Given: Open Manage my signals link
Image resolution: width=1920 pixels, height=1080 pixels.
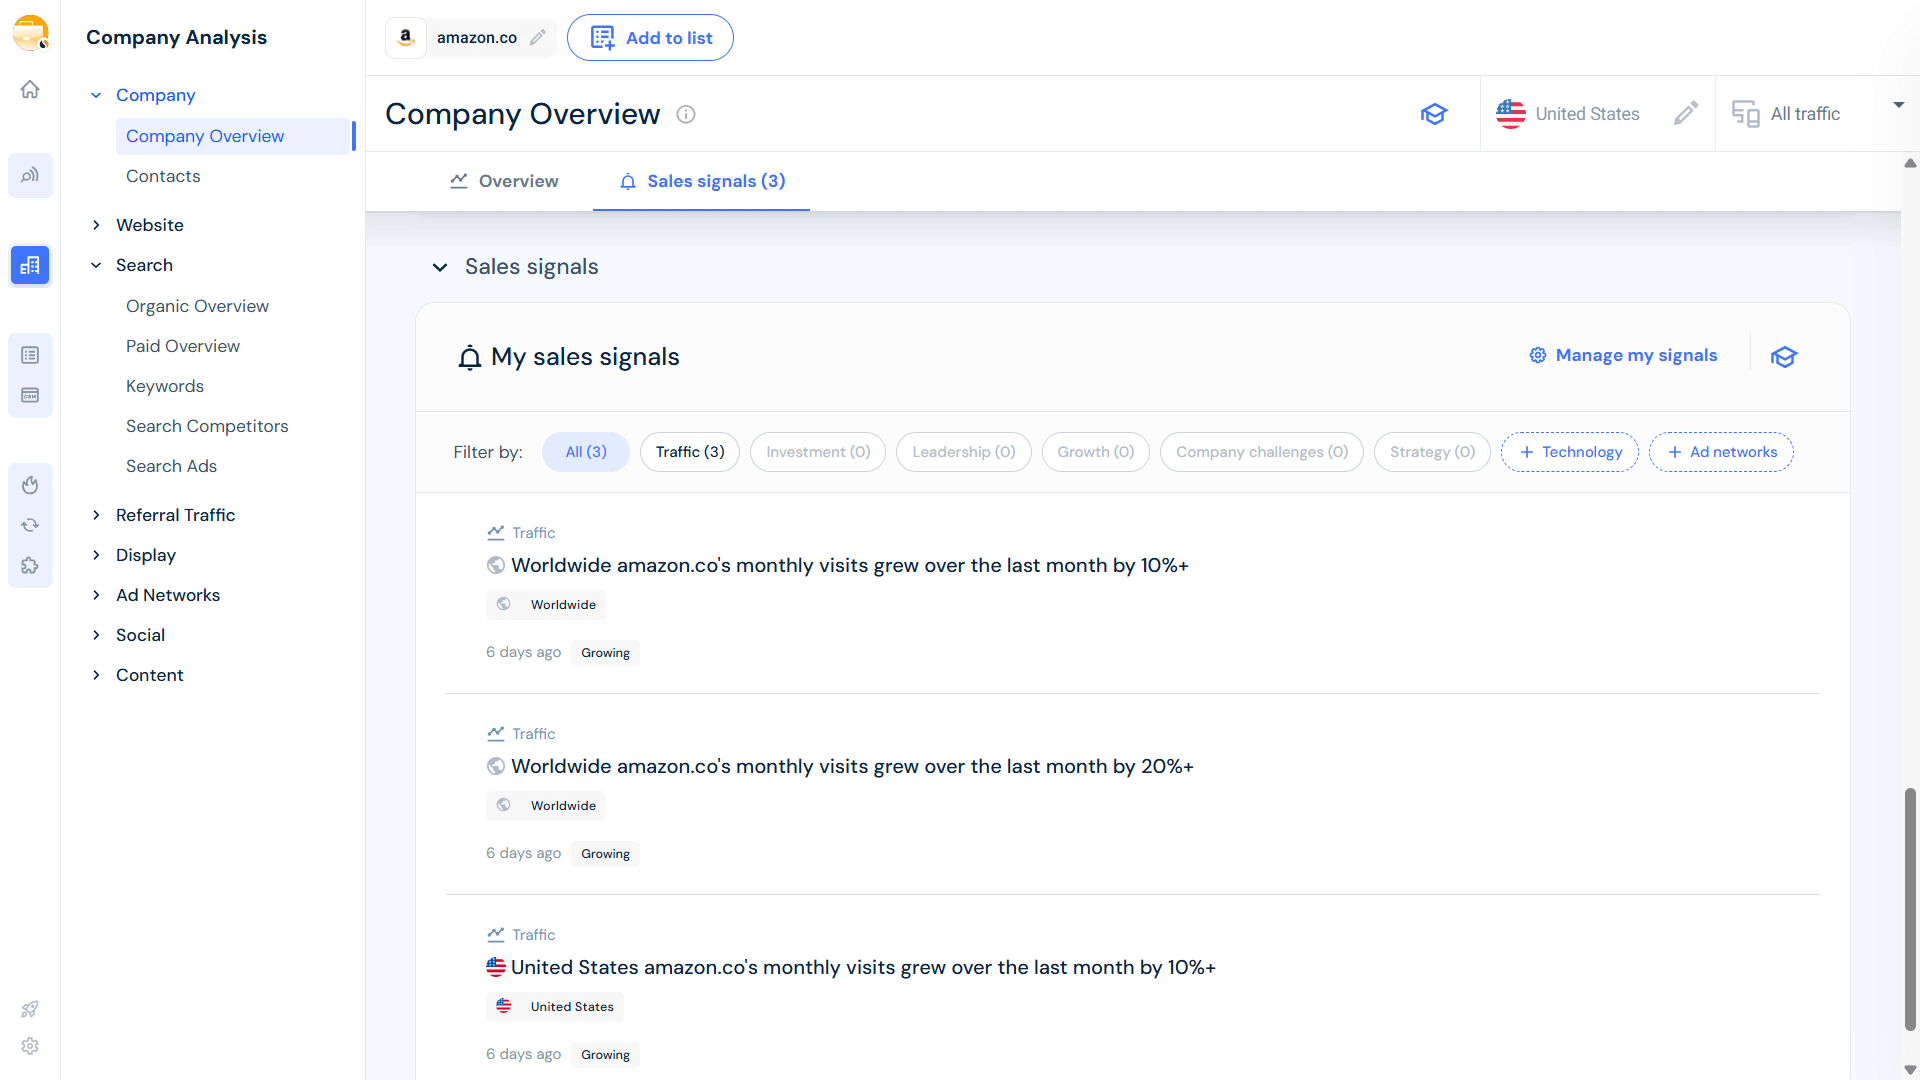Looking at the screenshot, I should coord(1635,355).
